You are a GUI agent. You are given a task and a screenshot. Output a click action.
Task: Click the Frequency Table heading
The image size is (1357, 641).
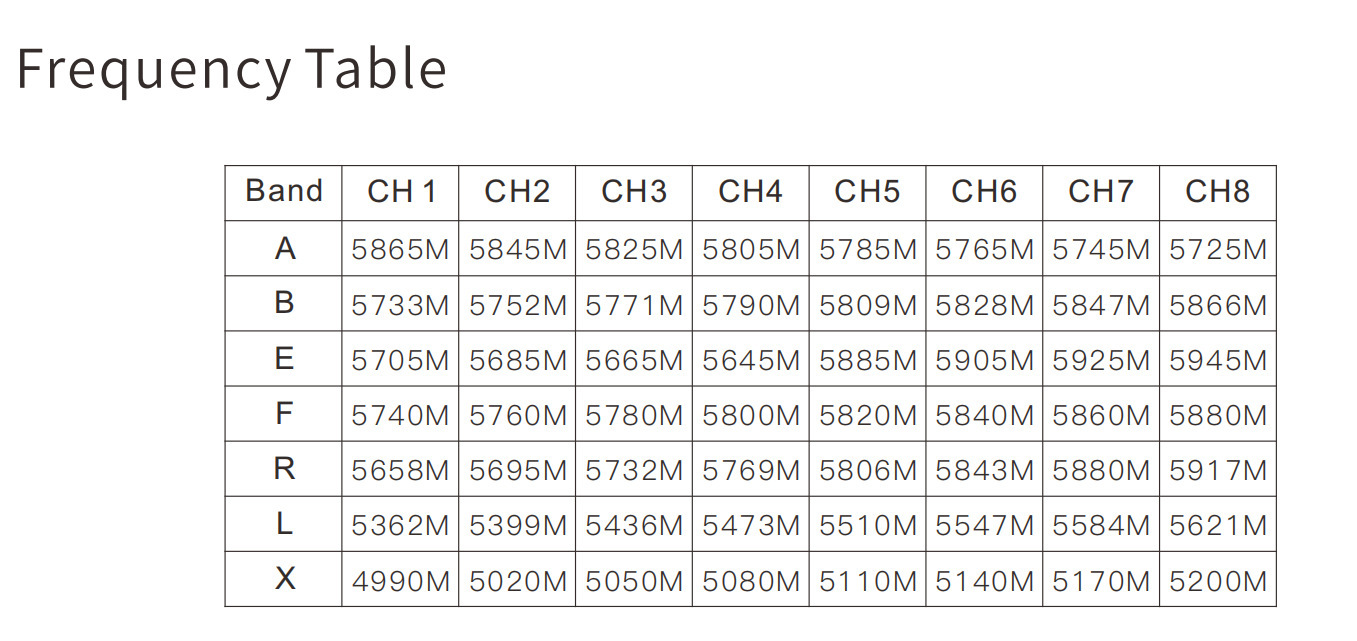pos(231,70)
